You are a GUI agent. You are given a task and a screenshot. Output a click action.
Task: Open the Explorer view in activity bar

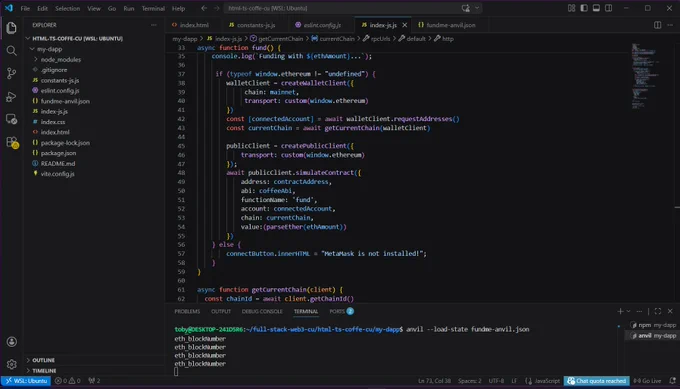pos(12,28)
